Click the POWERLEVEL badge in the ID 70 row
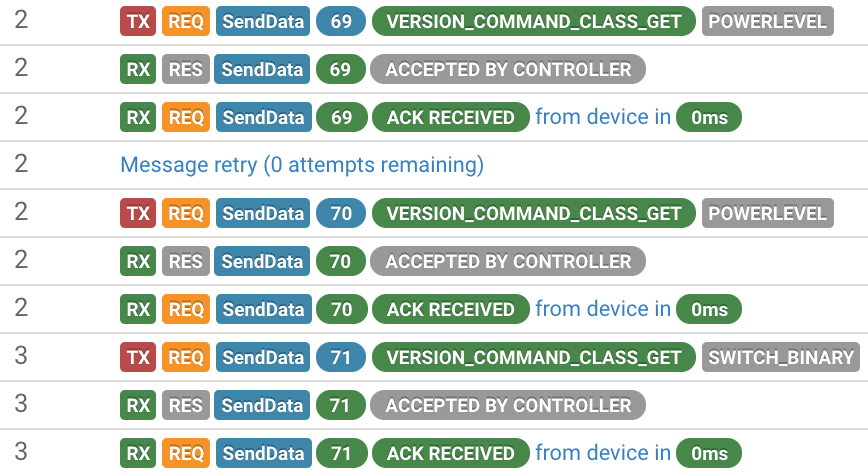The width and height of the screenshot is (868, 476). 767,213
